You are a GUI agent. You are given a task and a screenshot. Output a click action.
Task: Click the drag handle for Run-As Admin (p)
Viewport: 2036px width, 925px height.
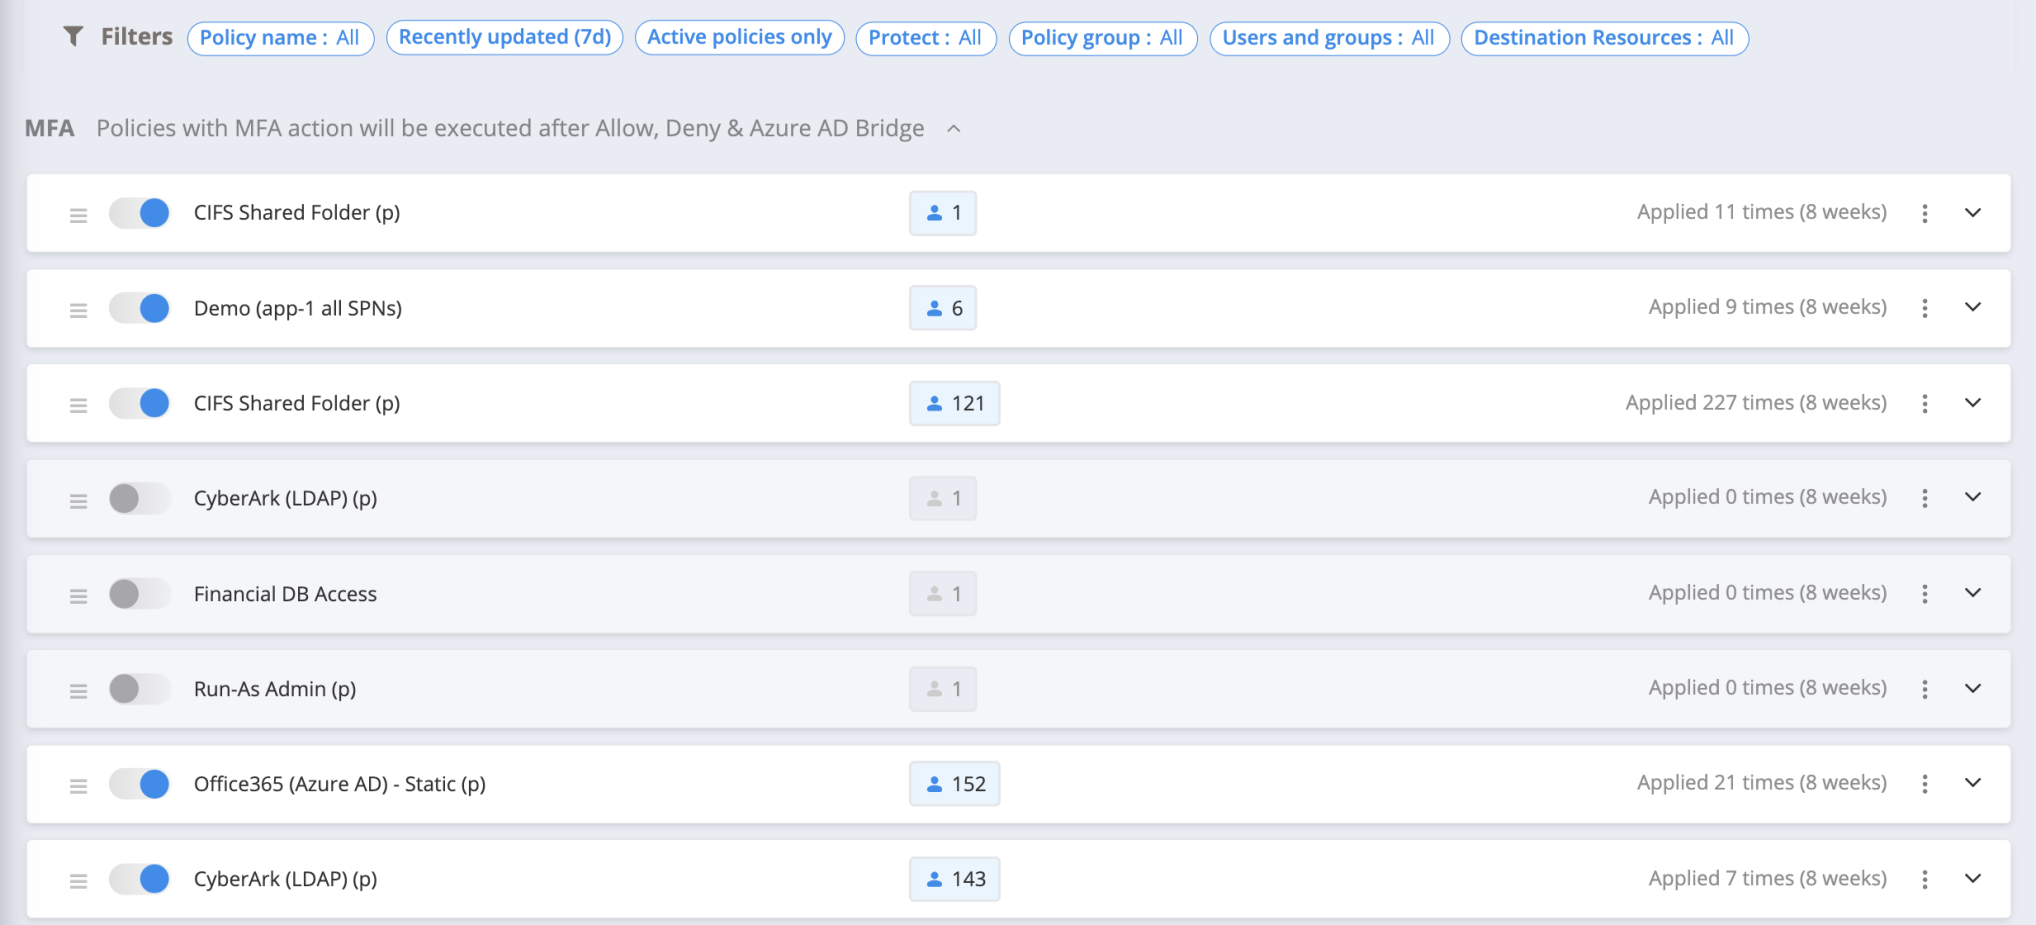coord(78,690)
